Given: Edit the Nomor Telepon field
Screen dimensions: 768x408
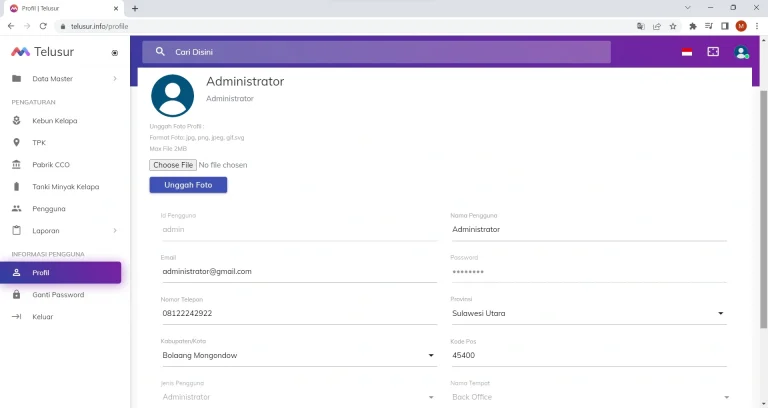Looking at the screenshot, I should click(x=299, y=313).
